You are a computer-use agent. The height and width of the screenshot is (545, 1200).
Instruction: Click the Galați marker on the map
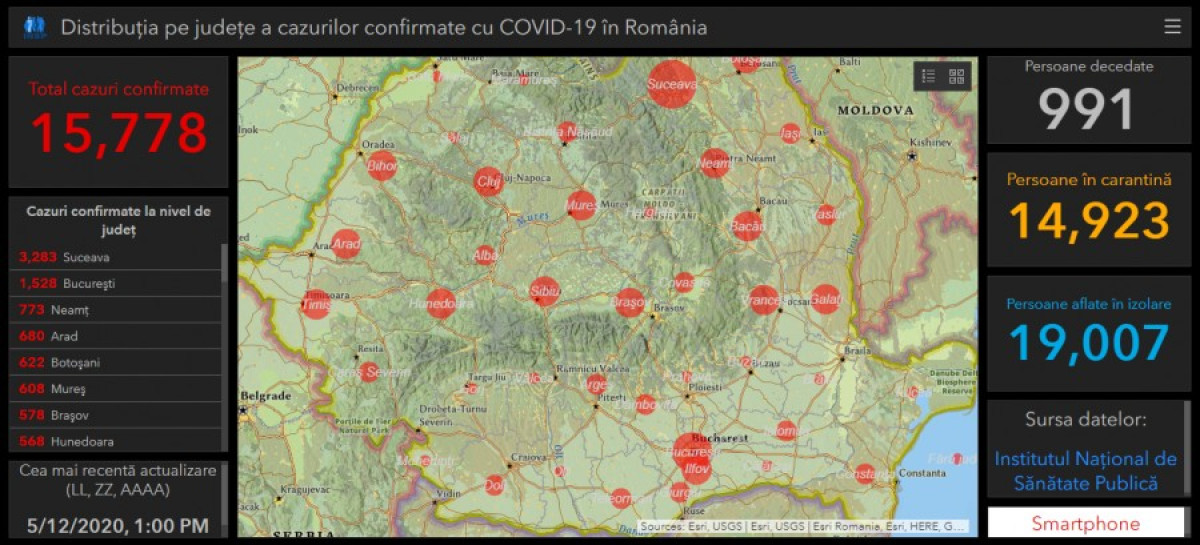(x=825, y=298)
